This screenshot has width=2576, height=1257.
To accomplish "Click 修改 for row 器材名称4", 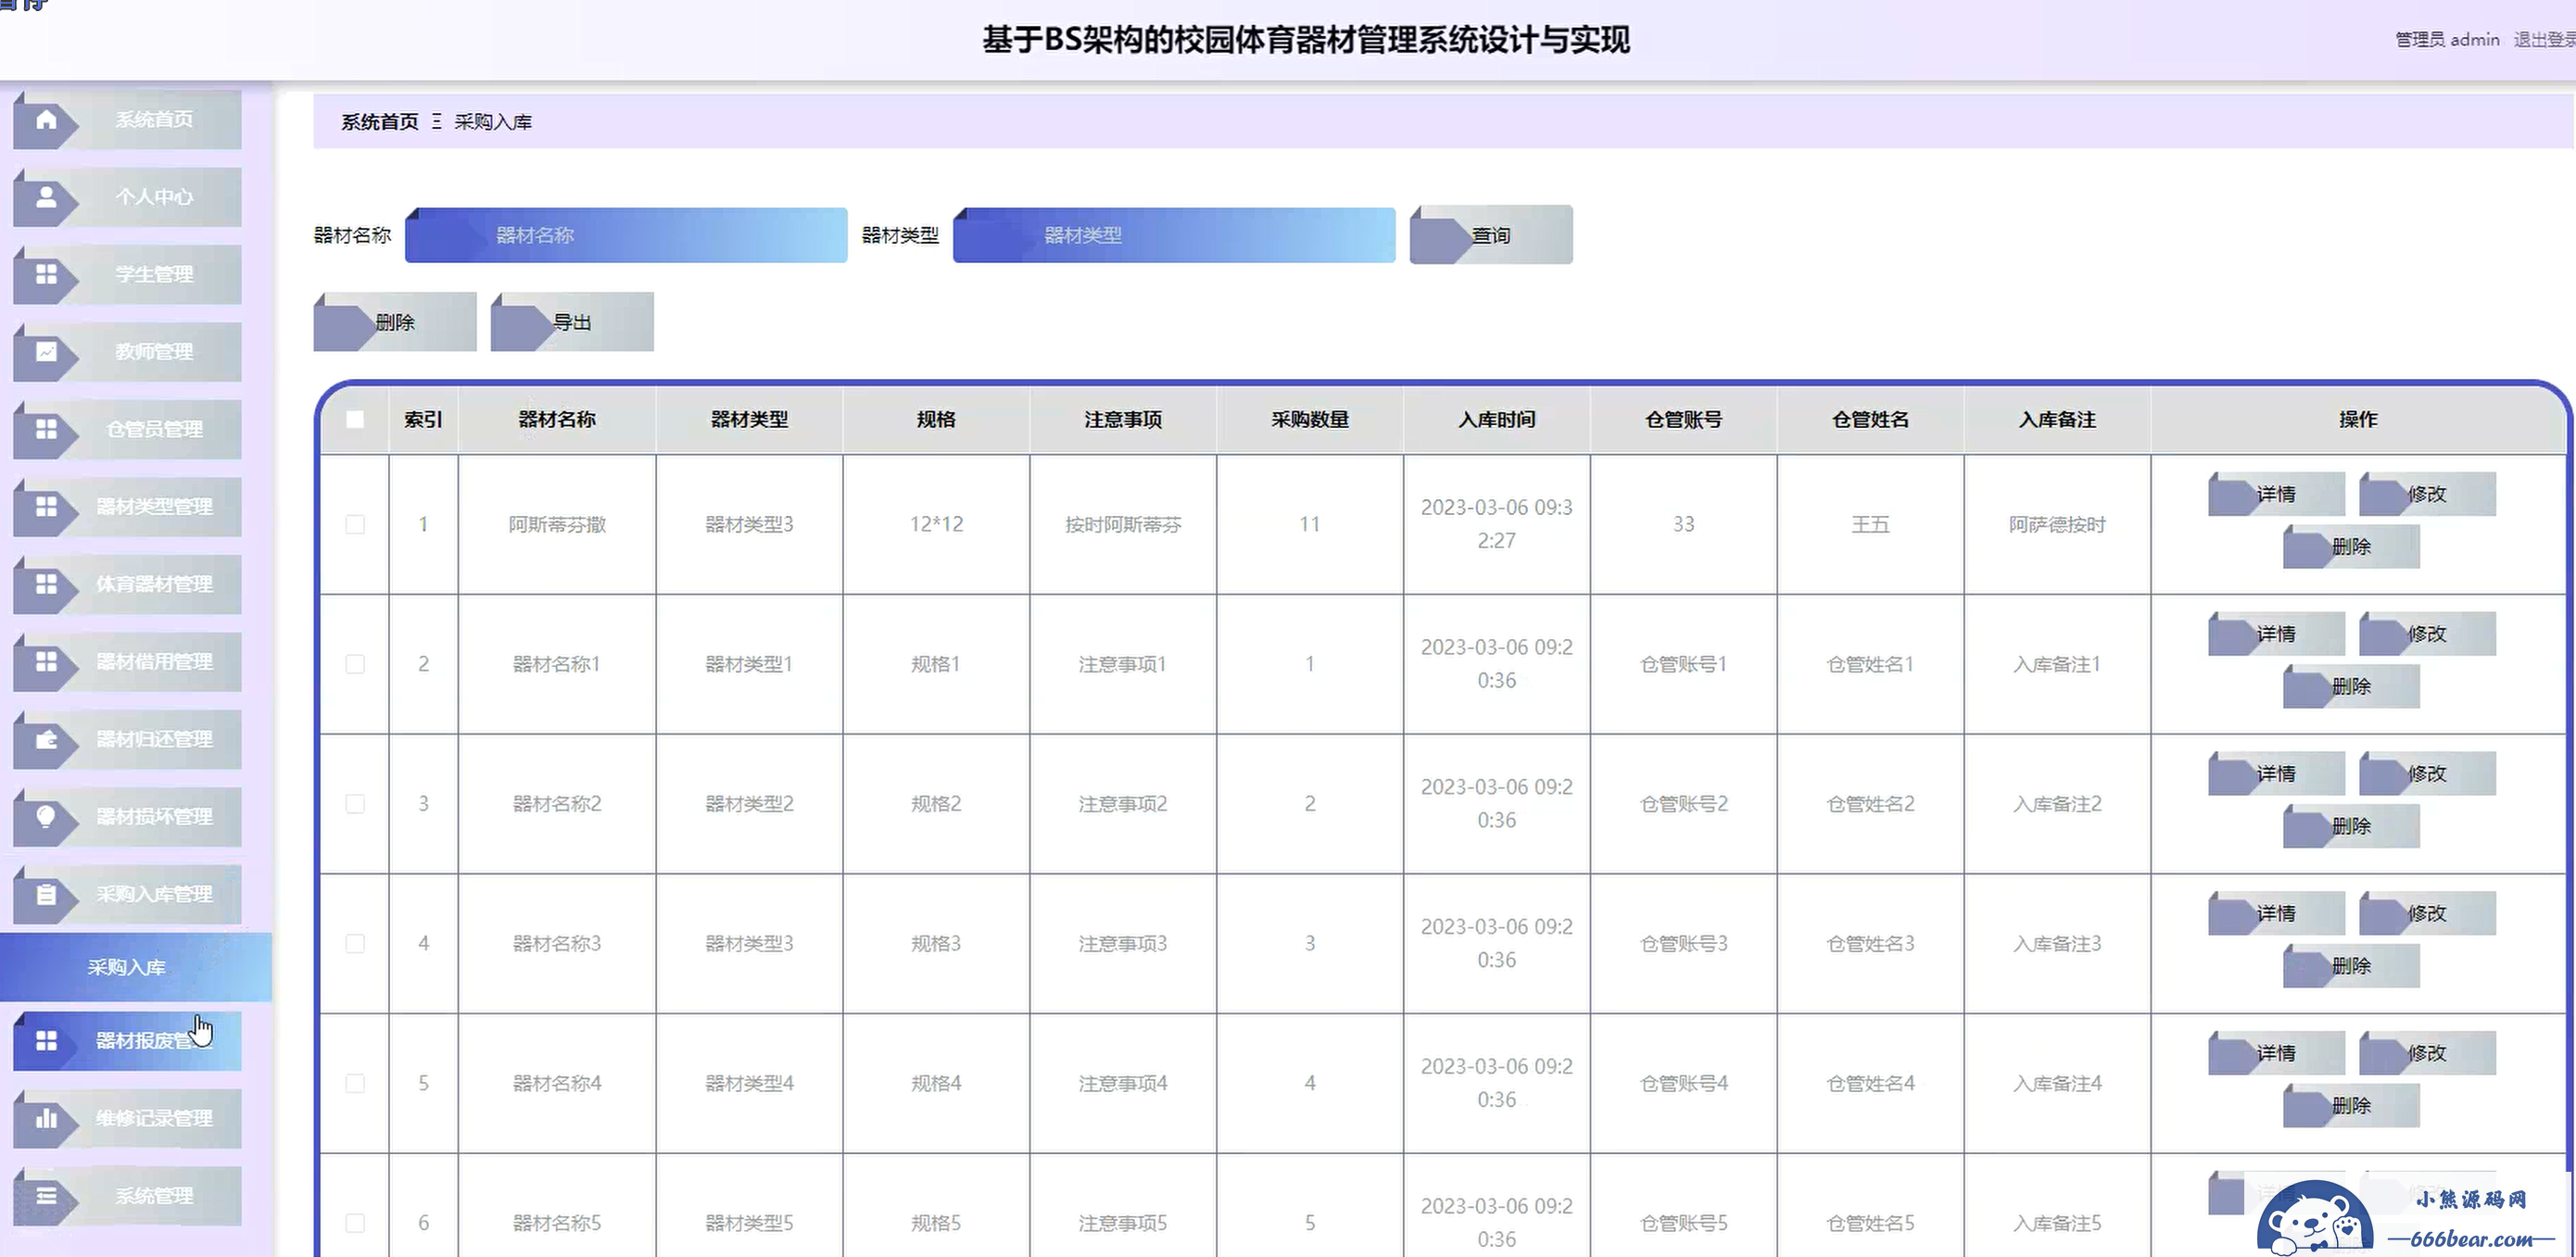I will click(x=2427, y=1053).
